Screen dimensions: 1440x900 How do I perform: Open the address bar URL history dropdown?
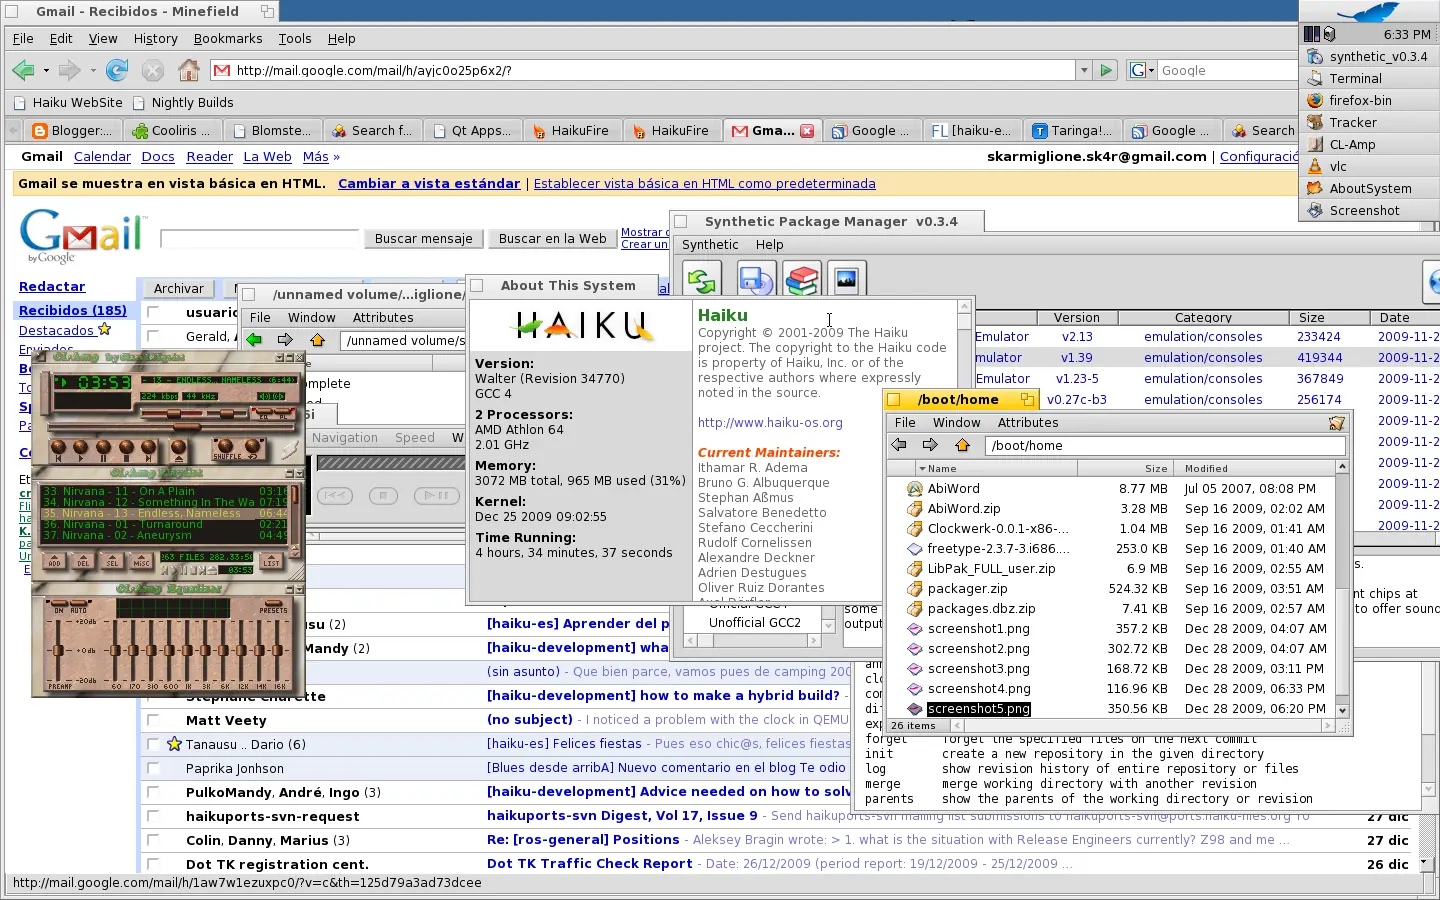point(1083,70)
